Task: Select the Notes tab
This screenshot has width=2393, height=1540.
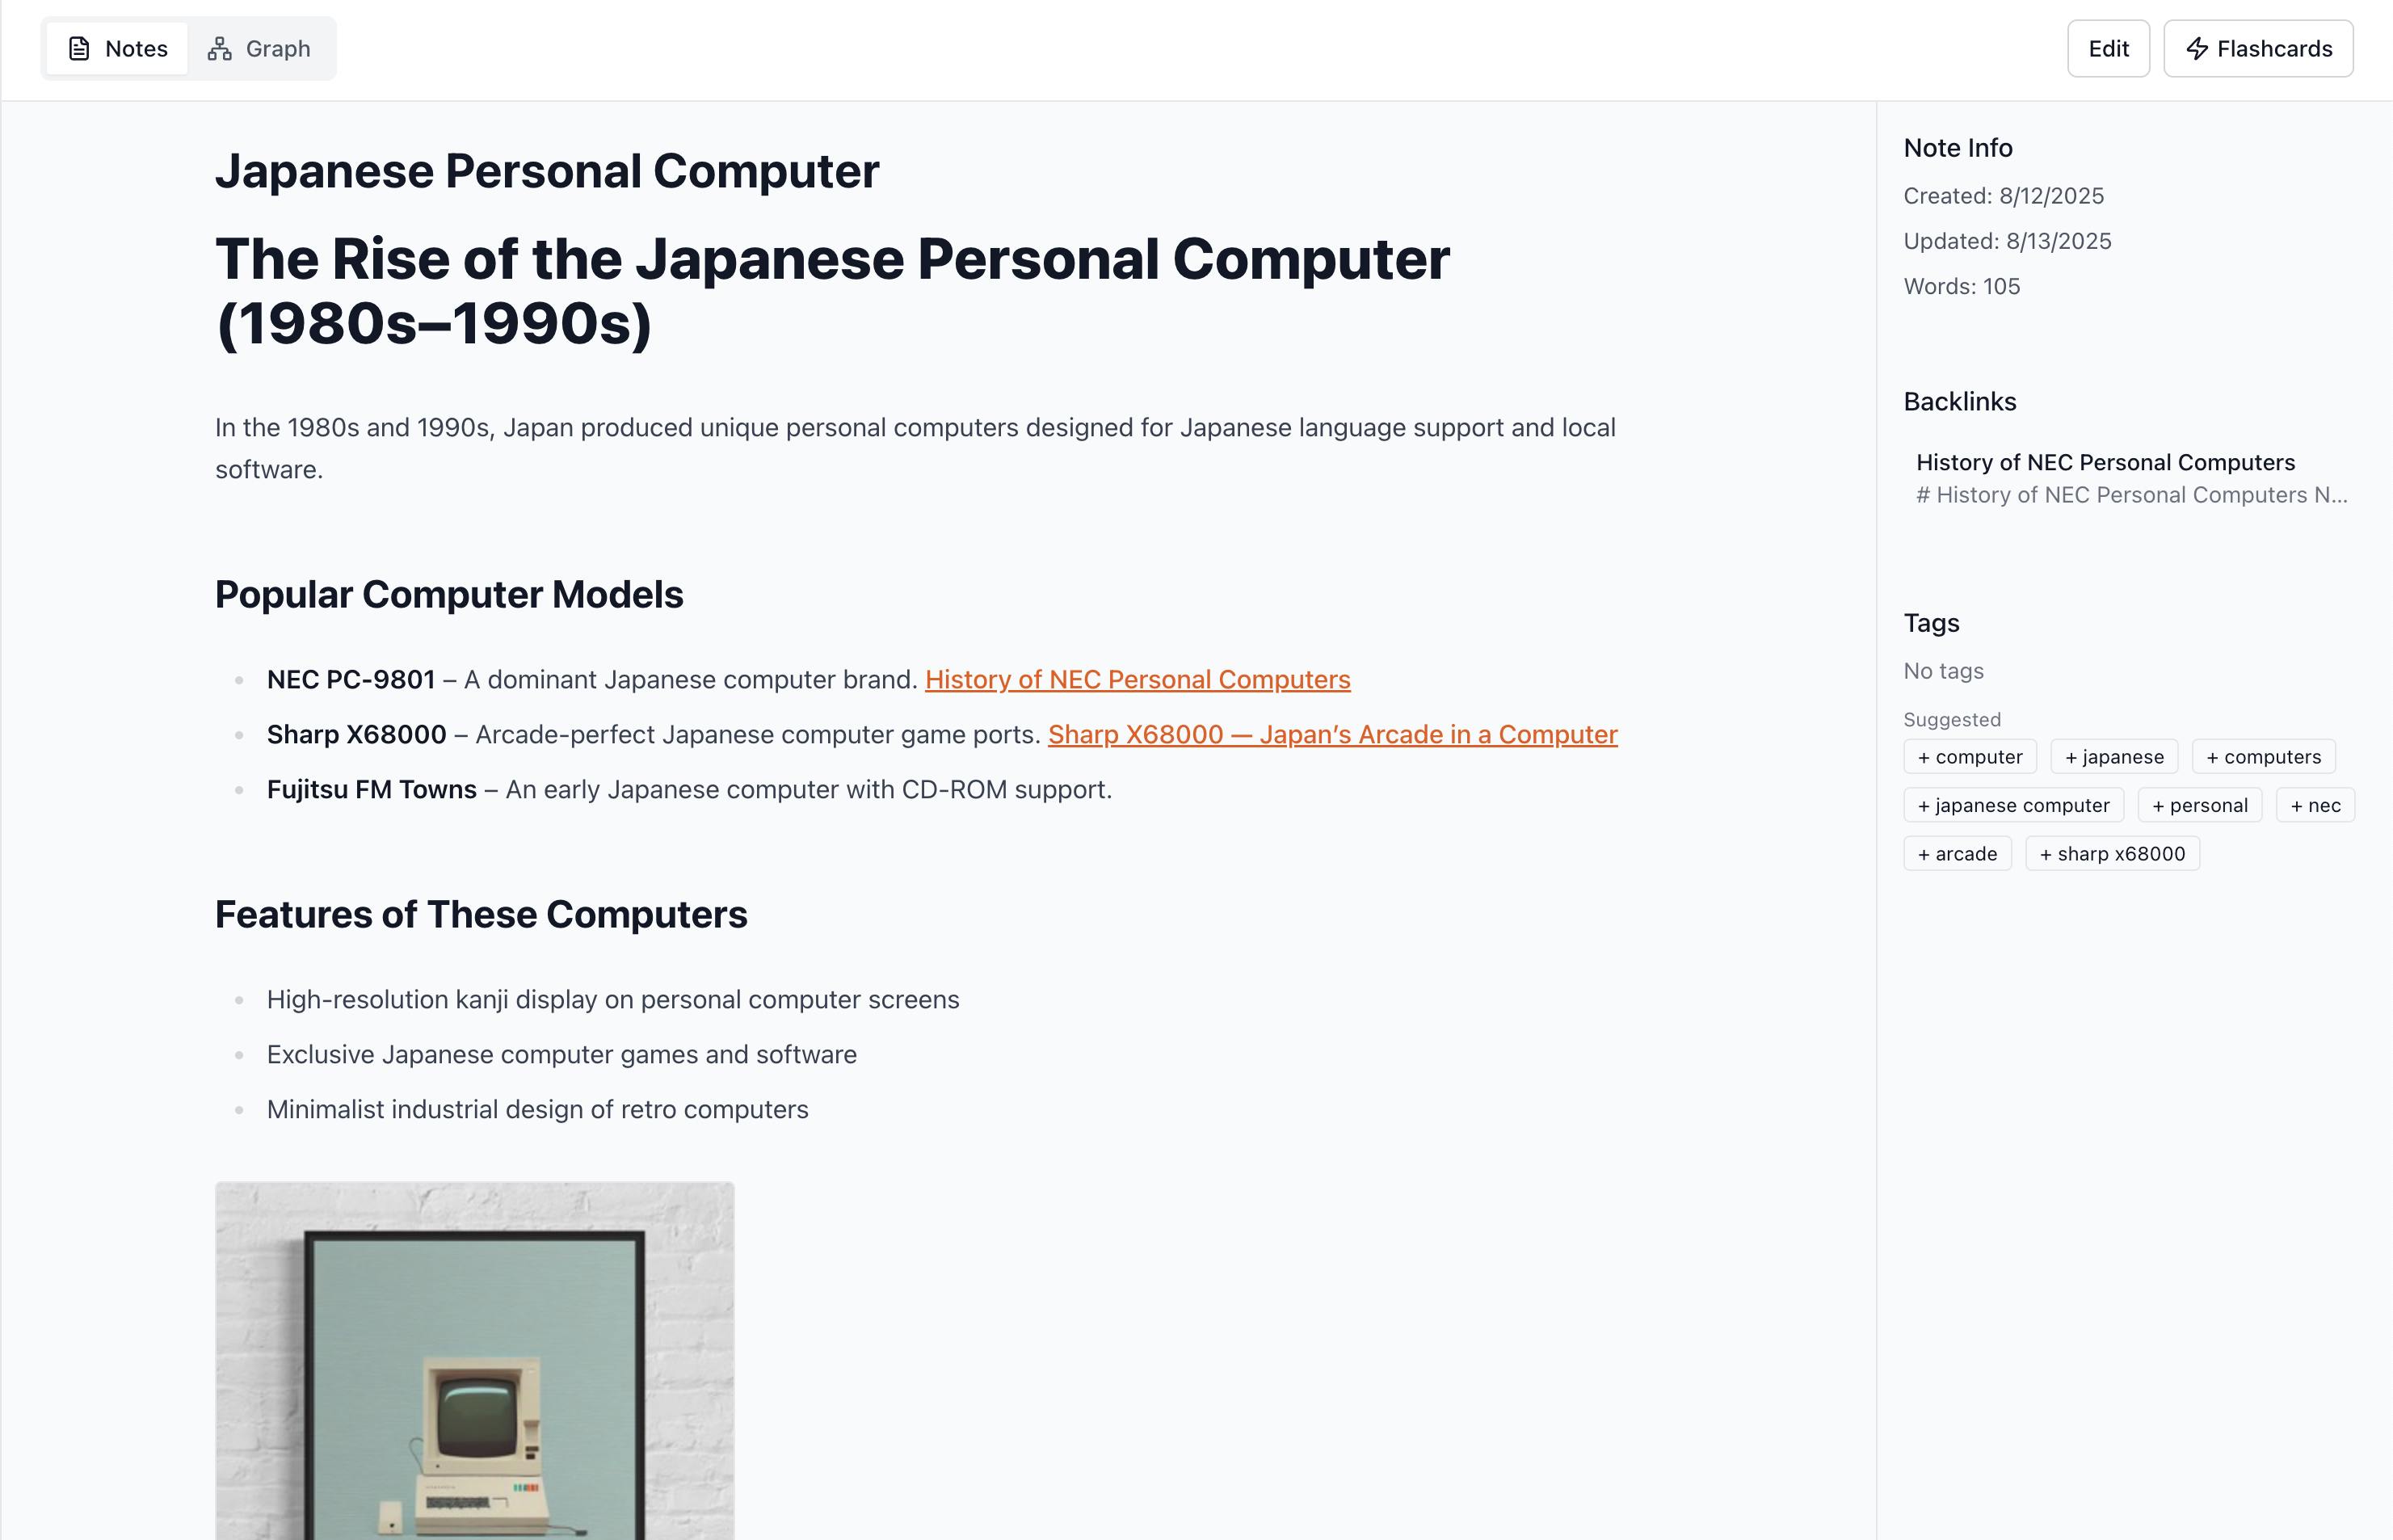Action: click(x=117, y=49)
